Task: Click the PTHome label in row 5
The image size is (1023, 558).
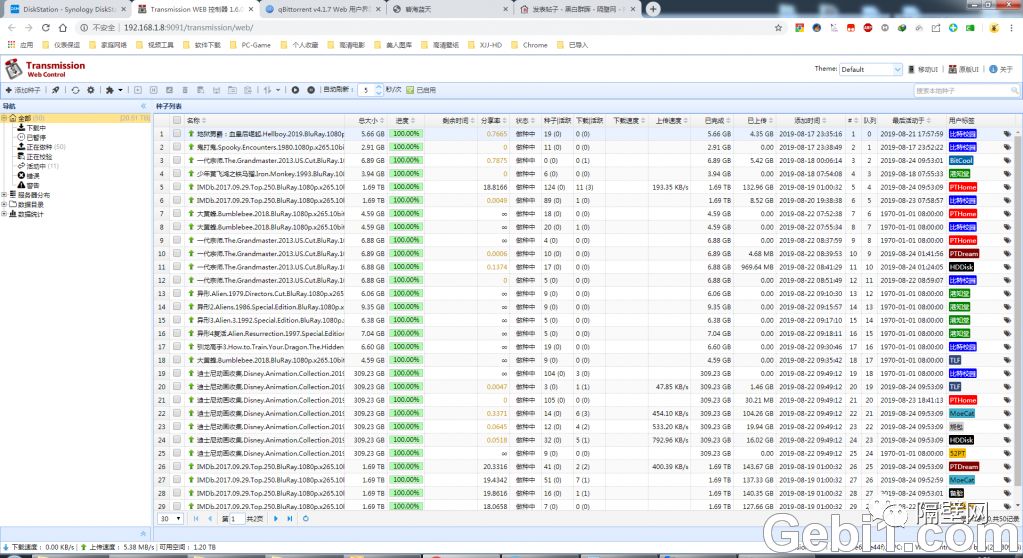Action: pyautogui.click(x=963, y=187)
